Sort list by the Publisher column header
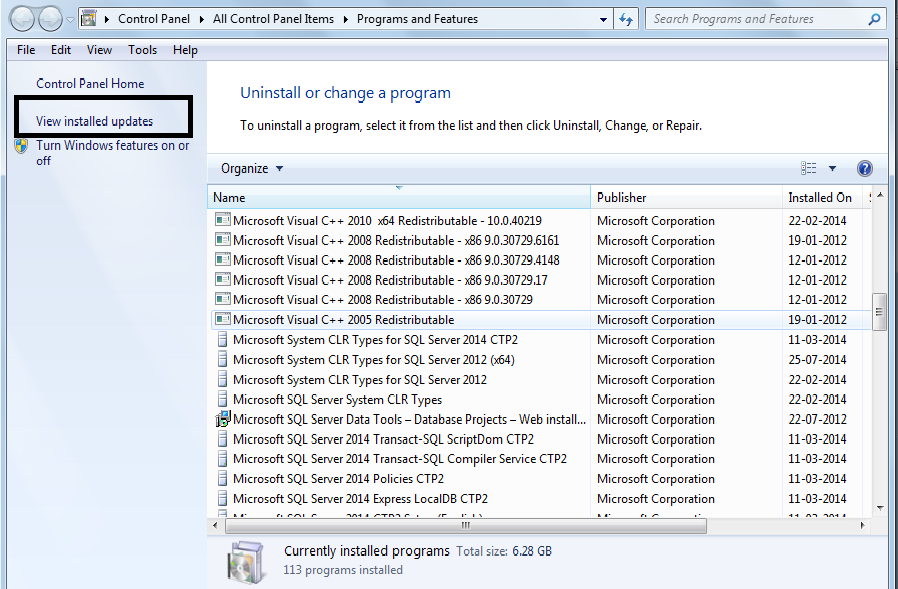This screenshot has height=589, width=898. pyautogui.click(x=686, y=197)
